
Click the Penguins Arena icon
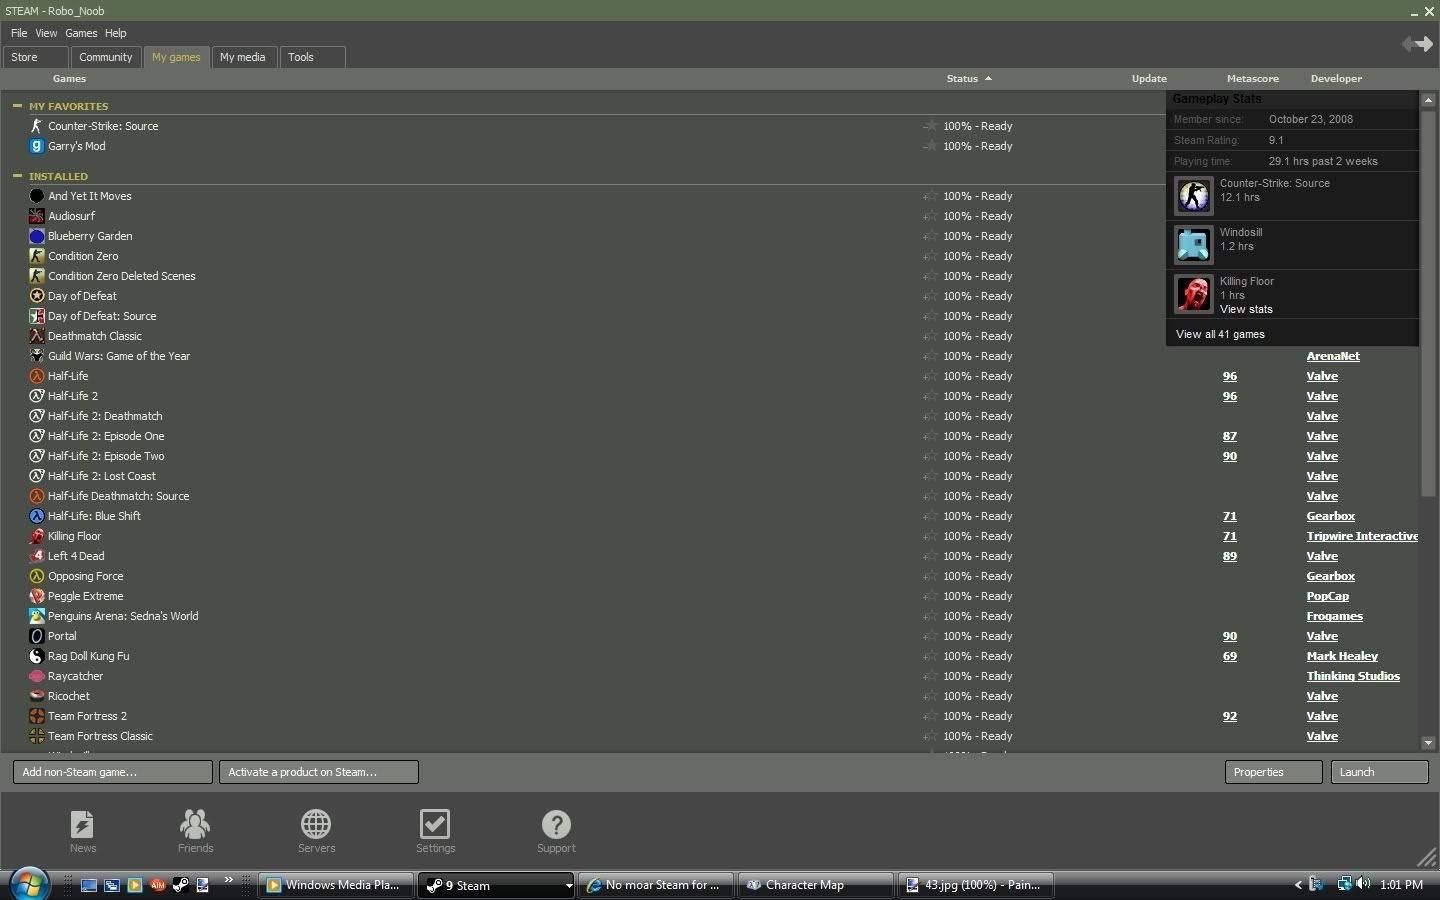pos(37,616)
